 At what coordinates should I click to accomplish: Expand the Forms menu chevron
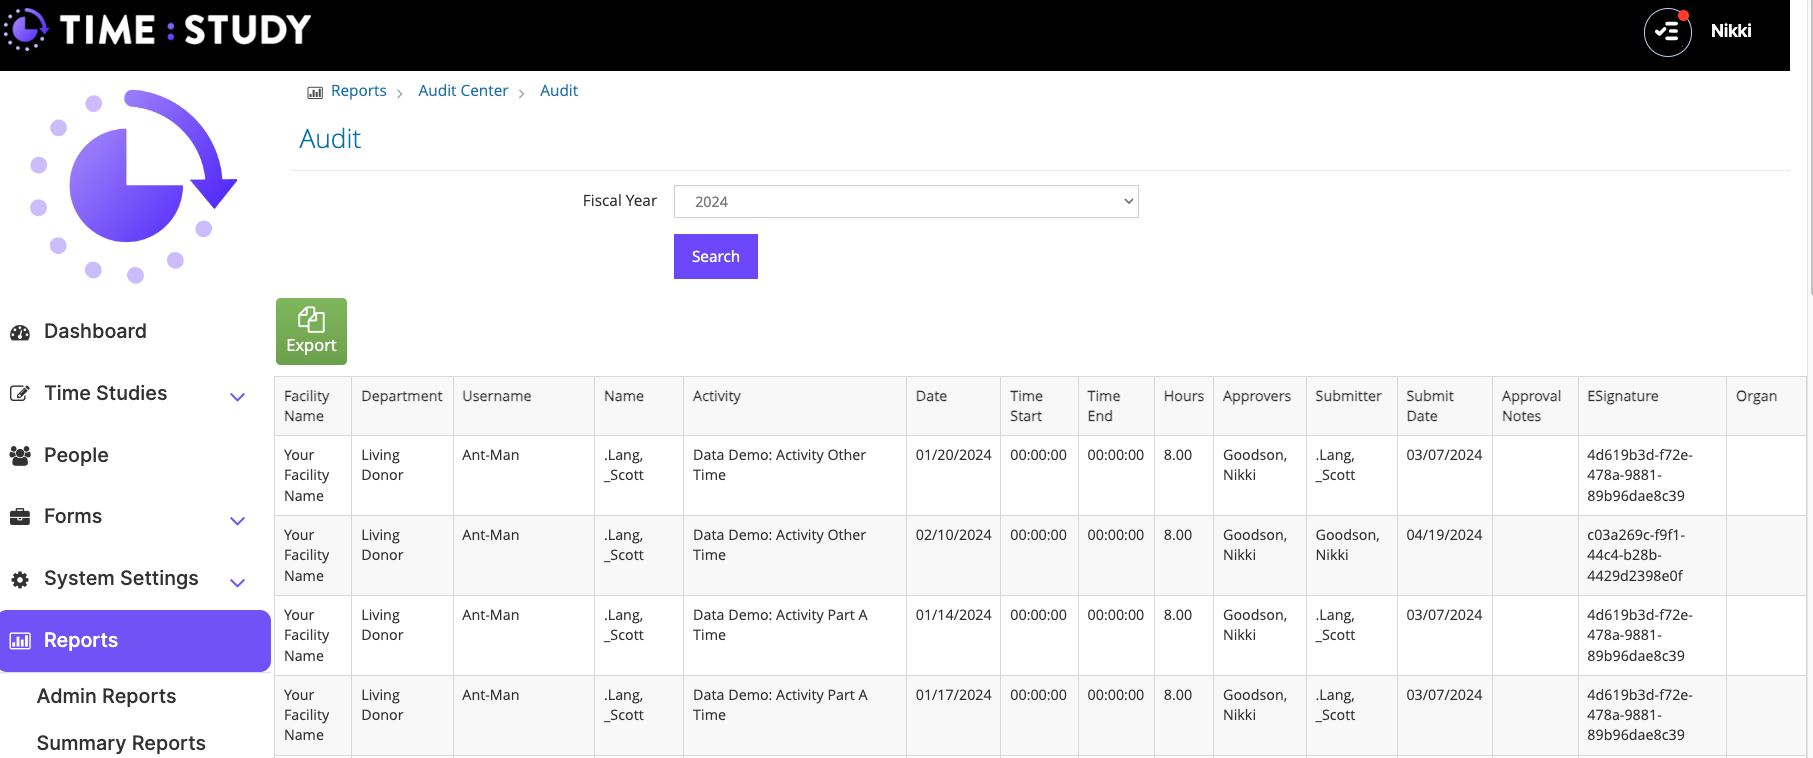click(237, 520)
